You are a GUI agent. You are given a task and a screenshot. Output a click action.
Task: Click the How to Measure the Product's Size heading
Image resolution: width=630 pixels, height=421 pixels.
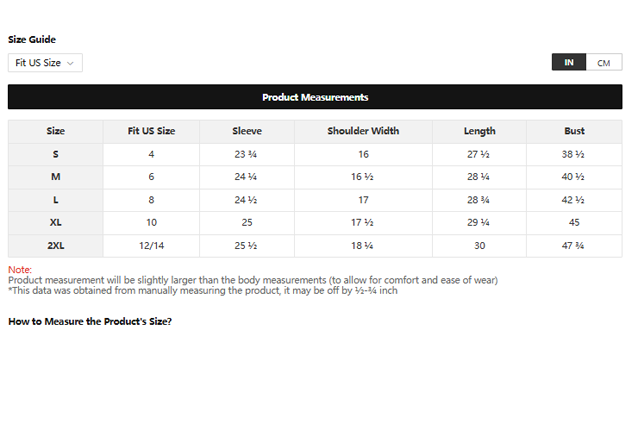pyautogui.click(x=90, y=321)
